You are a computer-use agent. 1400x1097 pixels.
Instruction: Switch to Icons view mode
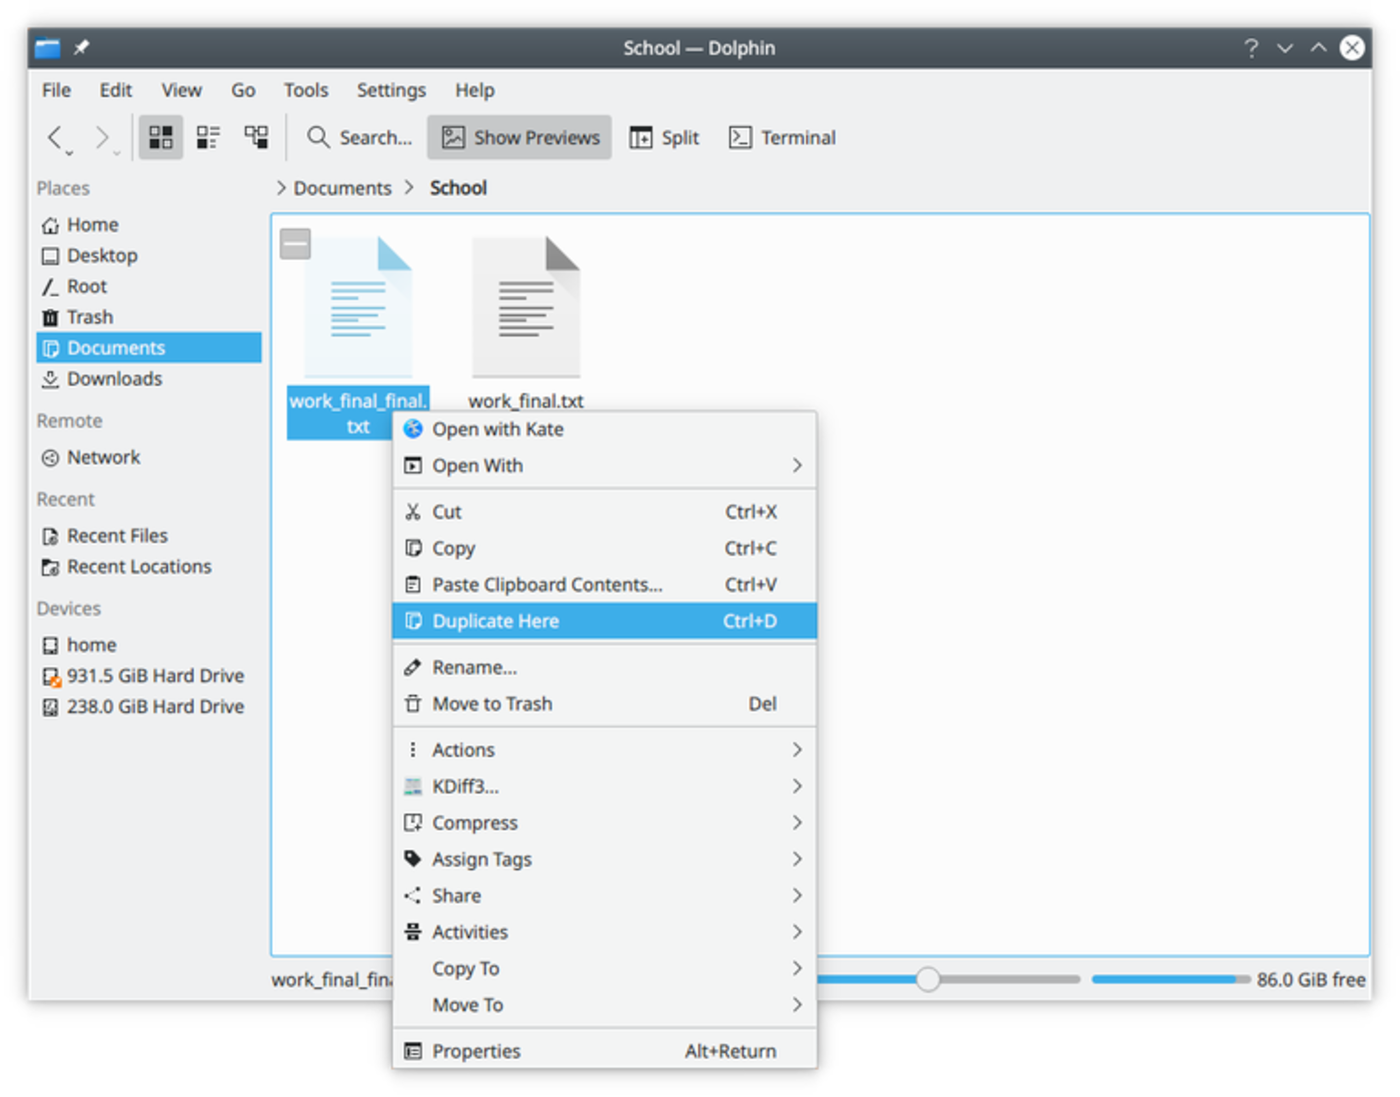coord(160,137)
